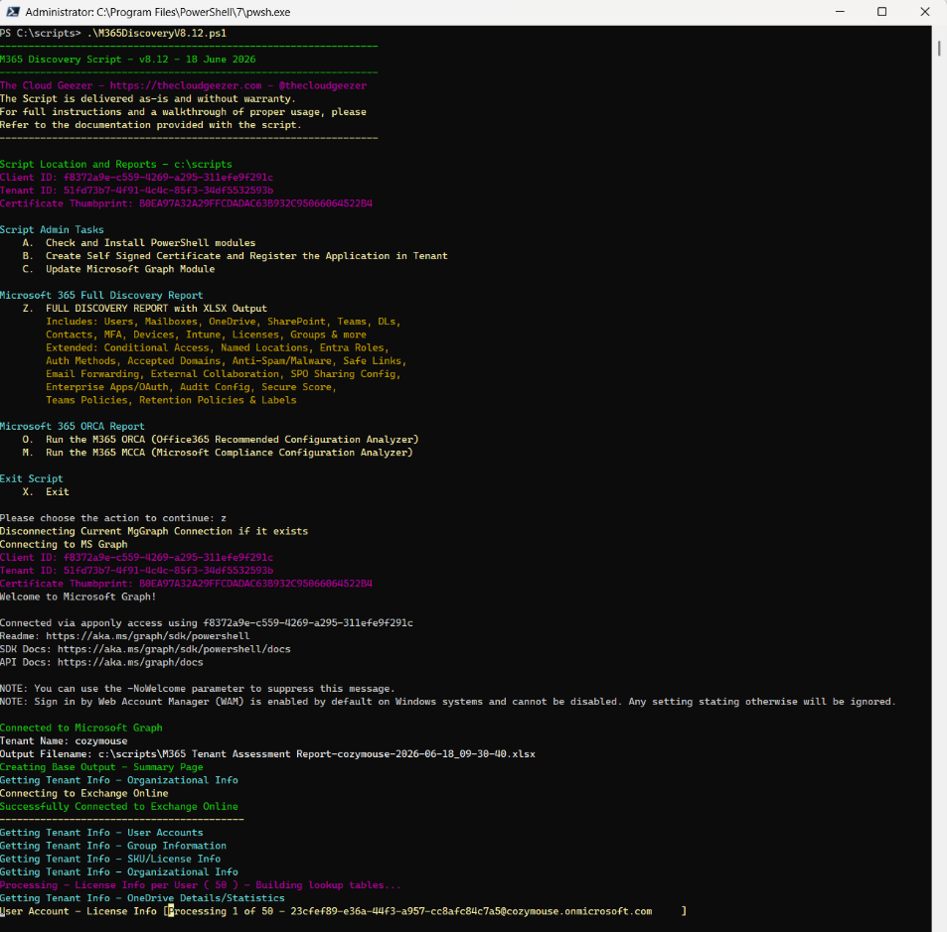The height and width of the screenshot is (932, 947).
Task: Click 'M365 Discovery Script - v8.12 - 18 June 2026'
Action: 127,59
